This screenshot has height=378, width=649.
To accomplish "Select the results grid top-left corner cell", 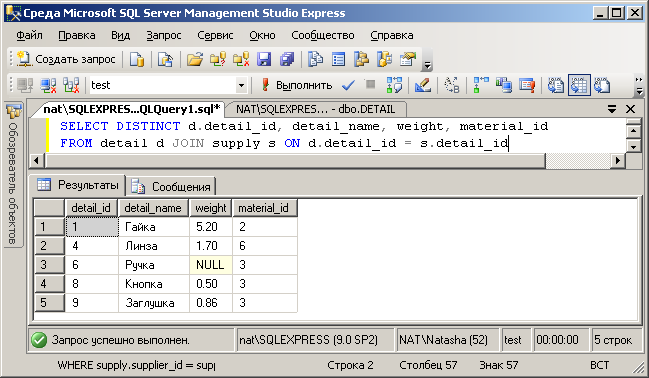I will pyautogui.click(x=50, y=208).
